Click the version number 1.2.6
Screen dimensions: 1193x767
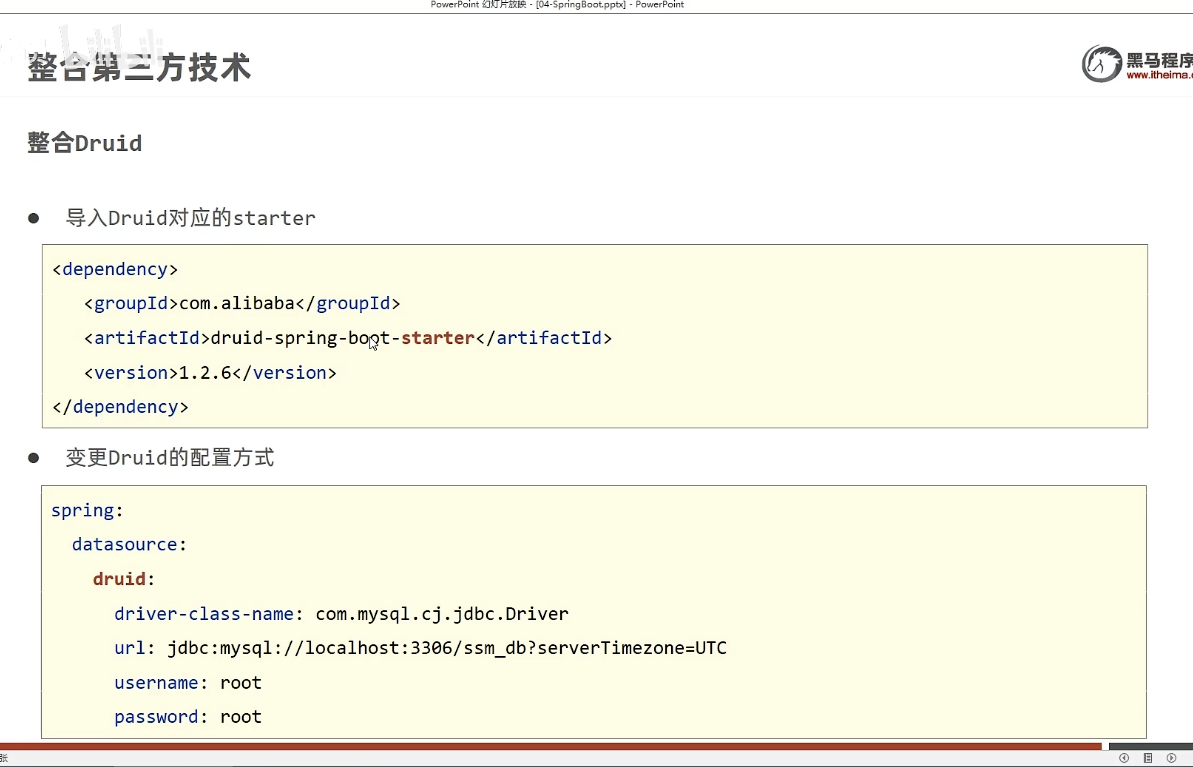[x=205, y=373]
